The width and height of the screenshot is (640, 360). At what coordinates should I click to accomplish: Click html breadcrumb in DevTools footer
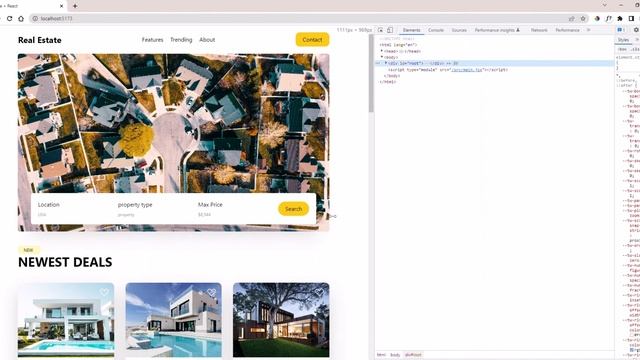pos(381,355)
